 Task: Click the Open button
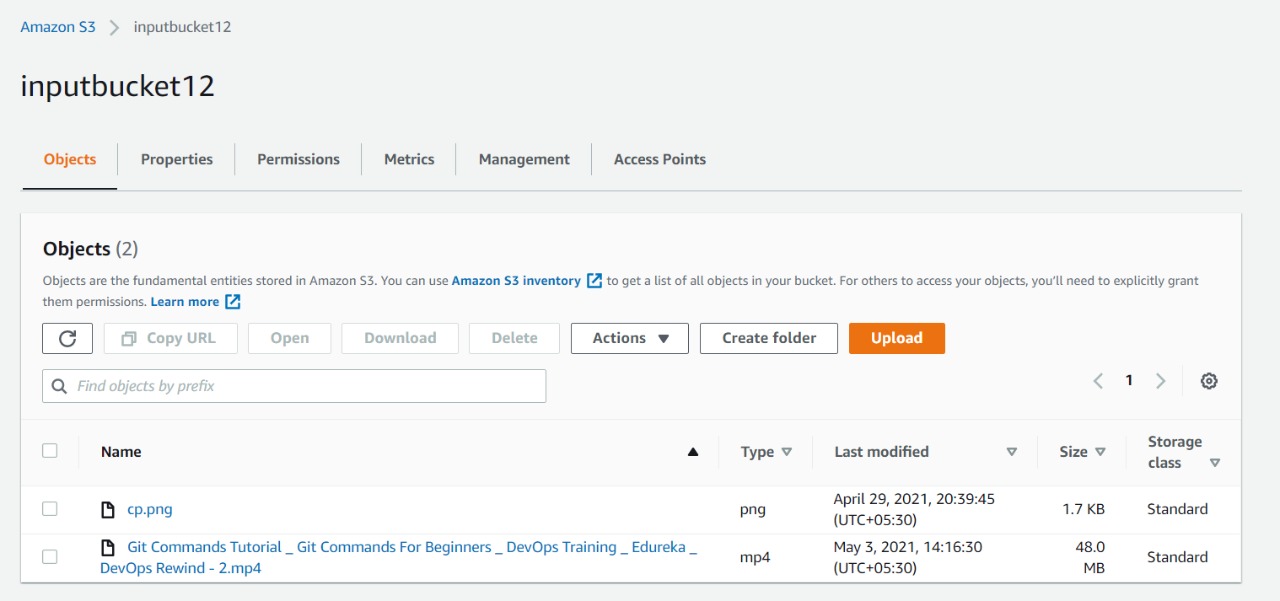(290, 338)
